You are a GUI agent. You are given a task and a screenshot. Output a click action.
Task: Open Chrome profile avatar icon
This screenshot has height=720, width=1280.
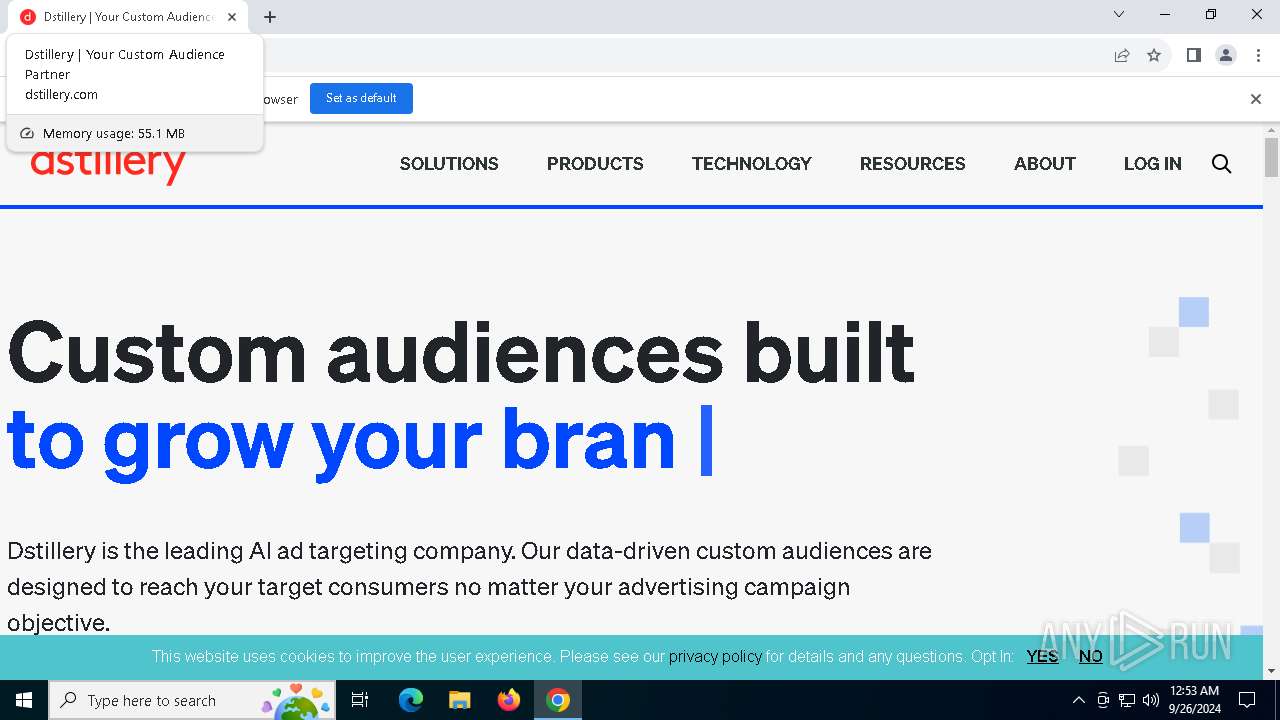coord(1226,56)
